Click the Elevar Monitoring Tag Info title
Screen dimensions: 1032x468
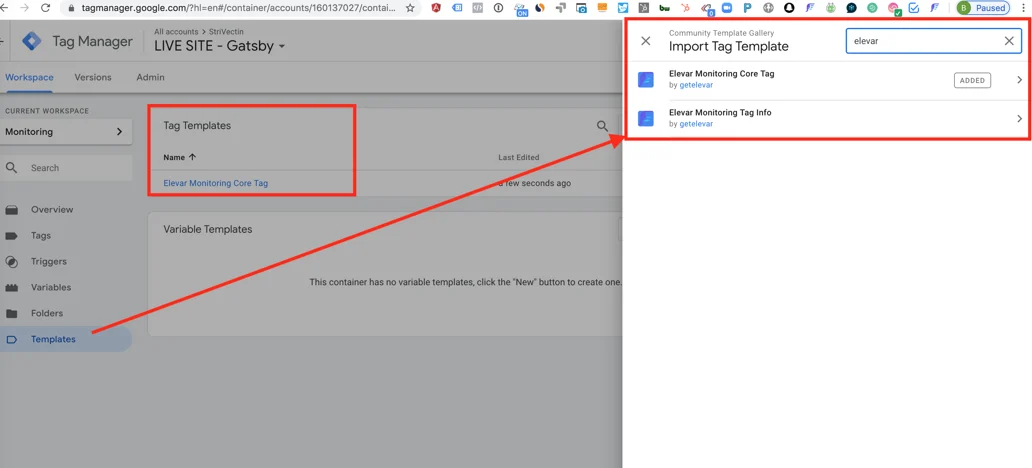[720, 113]
